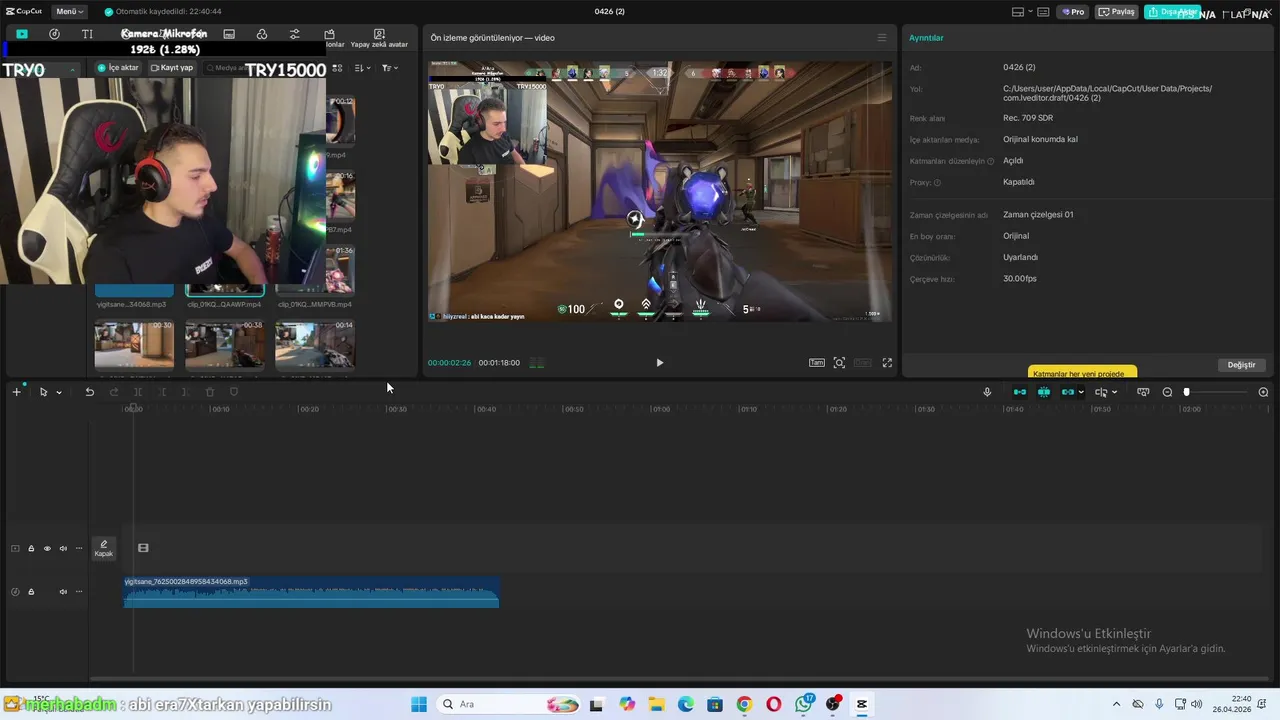The image size is (1280, 720).
Task: Mute the audio track
Action: (x=63, y=592)
